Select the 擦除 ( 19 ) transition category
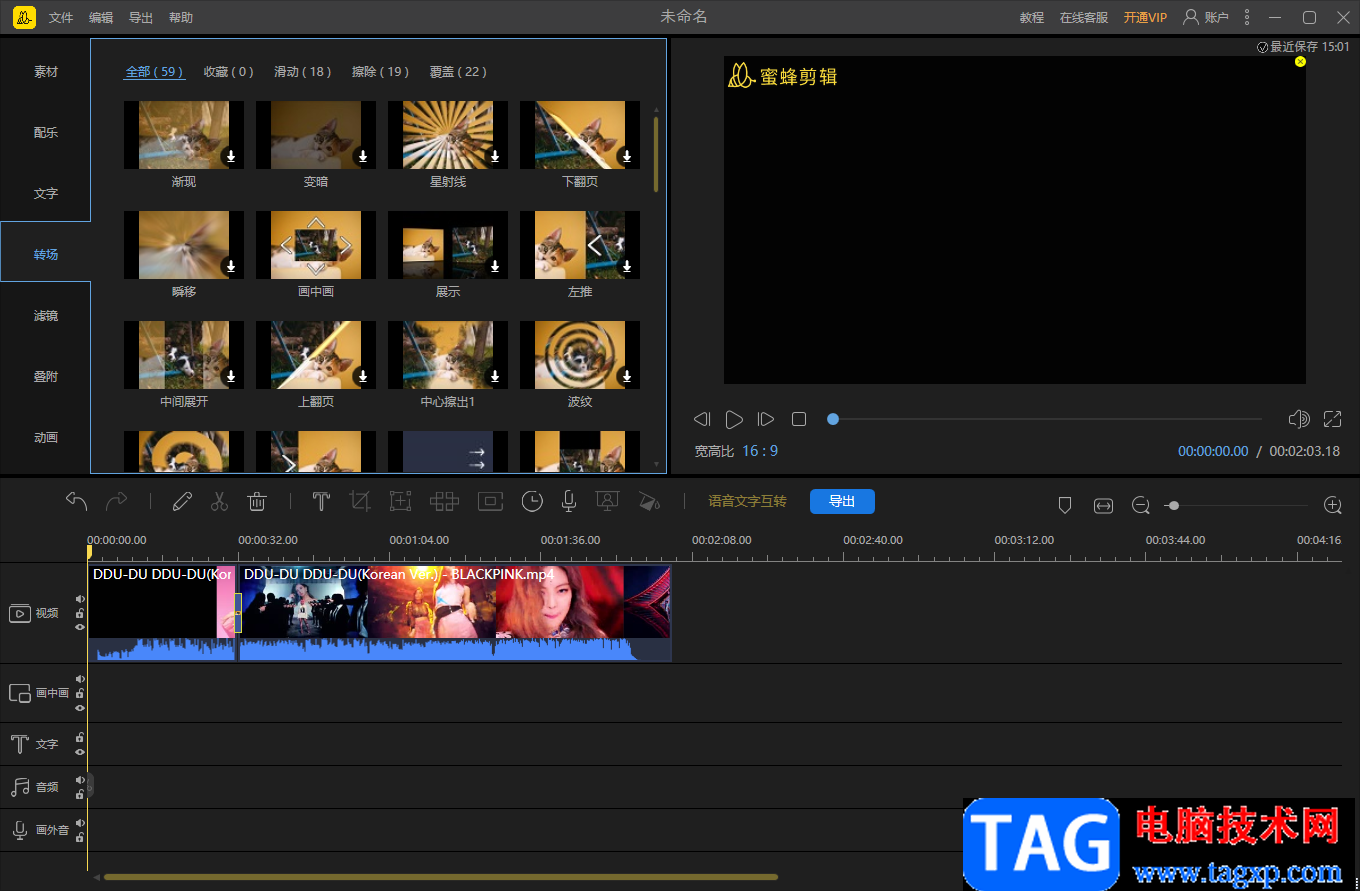Image resolution: width=1360 pixels, height=891 pixels. [380, 72]
